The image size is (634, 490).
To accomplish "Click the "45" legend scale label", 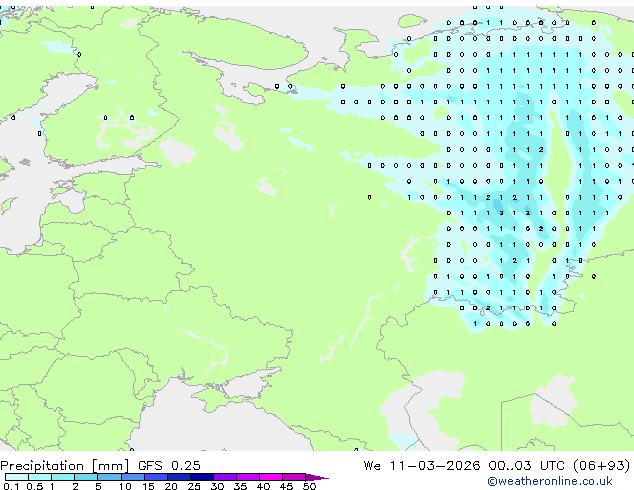I will coord(286,486).
